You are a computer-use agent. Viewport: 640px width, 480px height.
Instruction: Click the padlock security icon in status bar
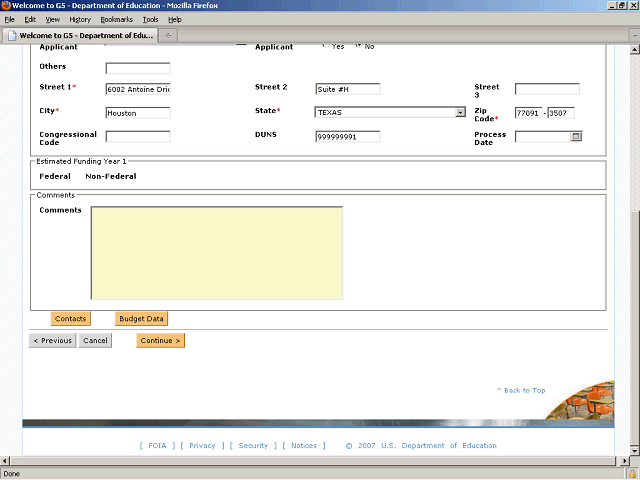(633, 474)
